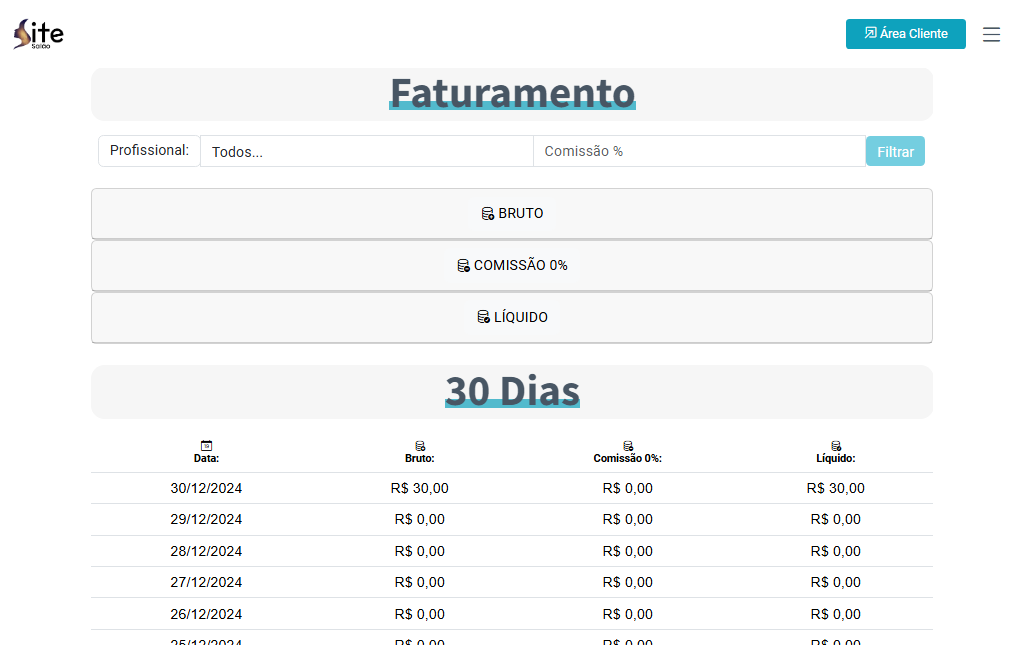Click the calendar icon above Data column
The height and width of the screenshot is (645, 1024).
[x=206, y=445]
